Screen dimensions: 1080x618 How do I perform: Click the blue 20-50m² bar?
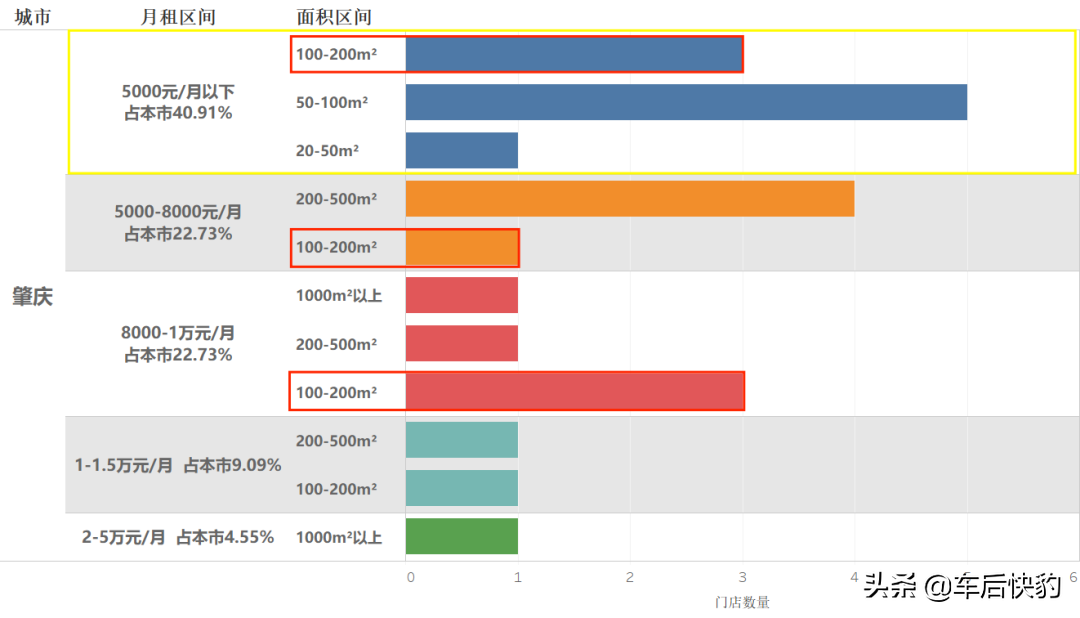point(461,150)
